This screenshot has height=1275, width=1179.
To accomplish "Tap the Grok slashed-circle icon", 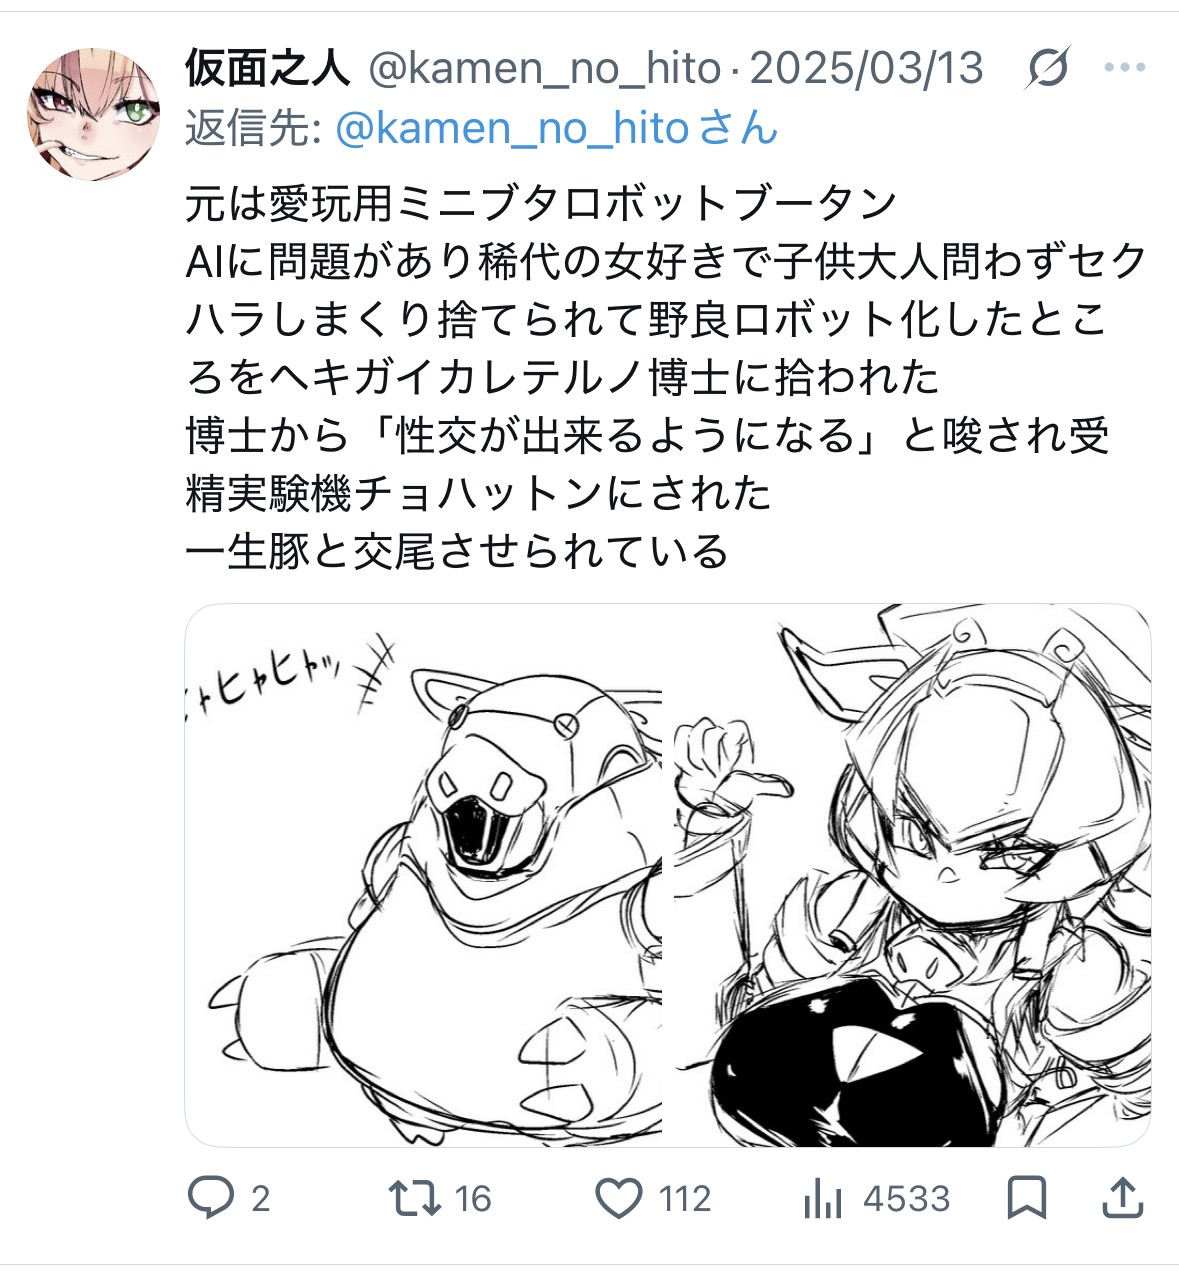I will click(1048, 69).
